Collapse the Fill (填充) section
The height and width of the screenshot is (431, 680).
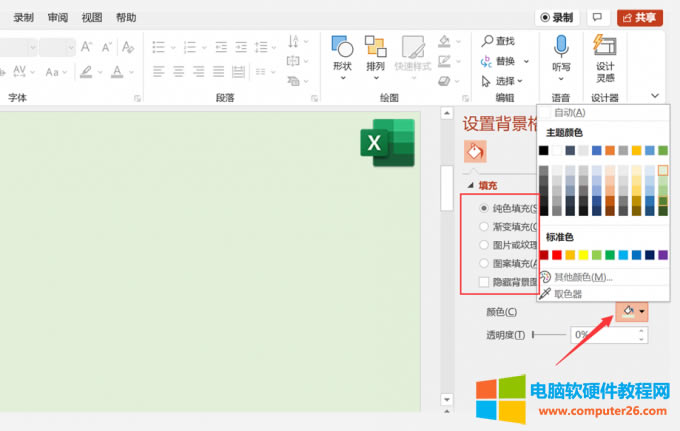click(471, 186)
